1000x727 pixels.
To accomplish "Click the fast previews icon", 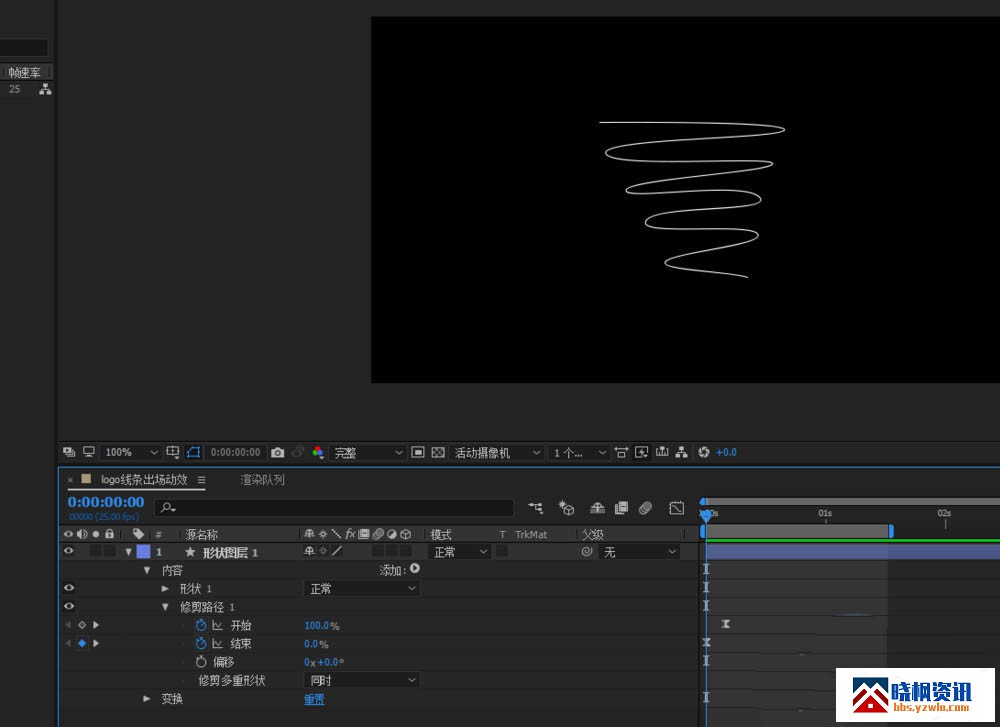I will click(x=642, y=452).
